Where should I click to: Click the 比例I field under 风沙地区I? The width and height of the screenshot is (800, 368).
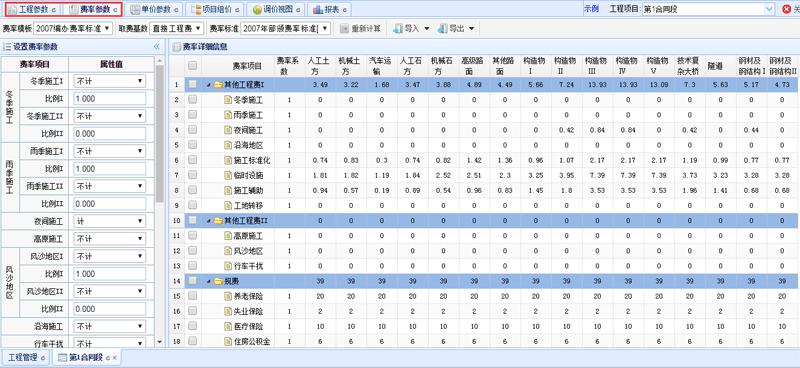pos(110,274)
